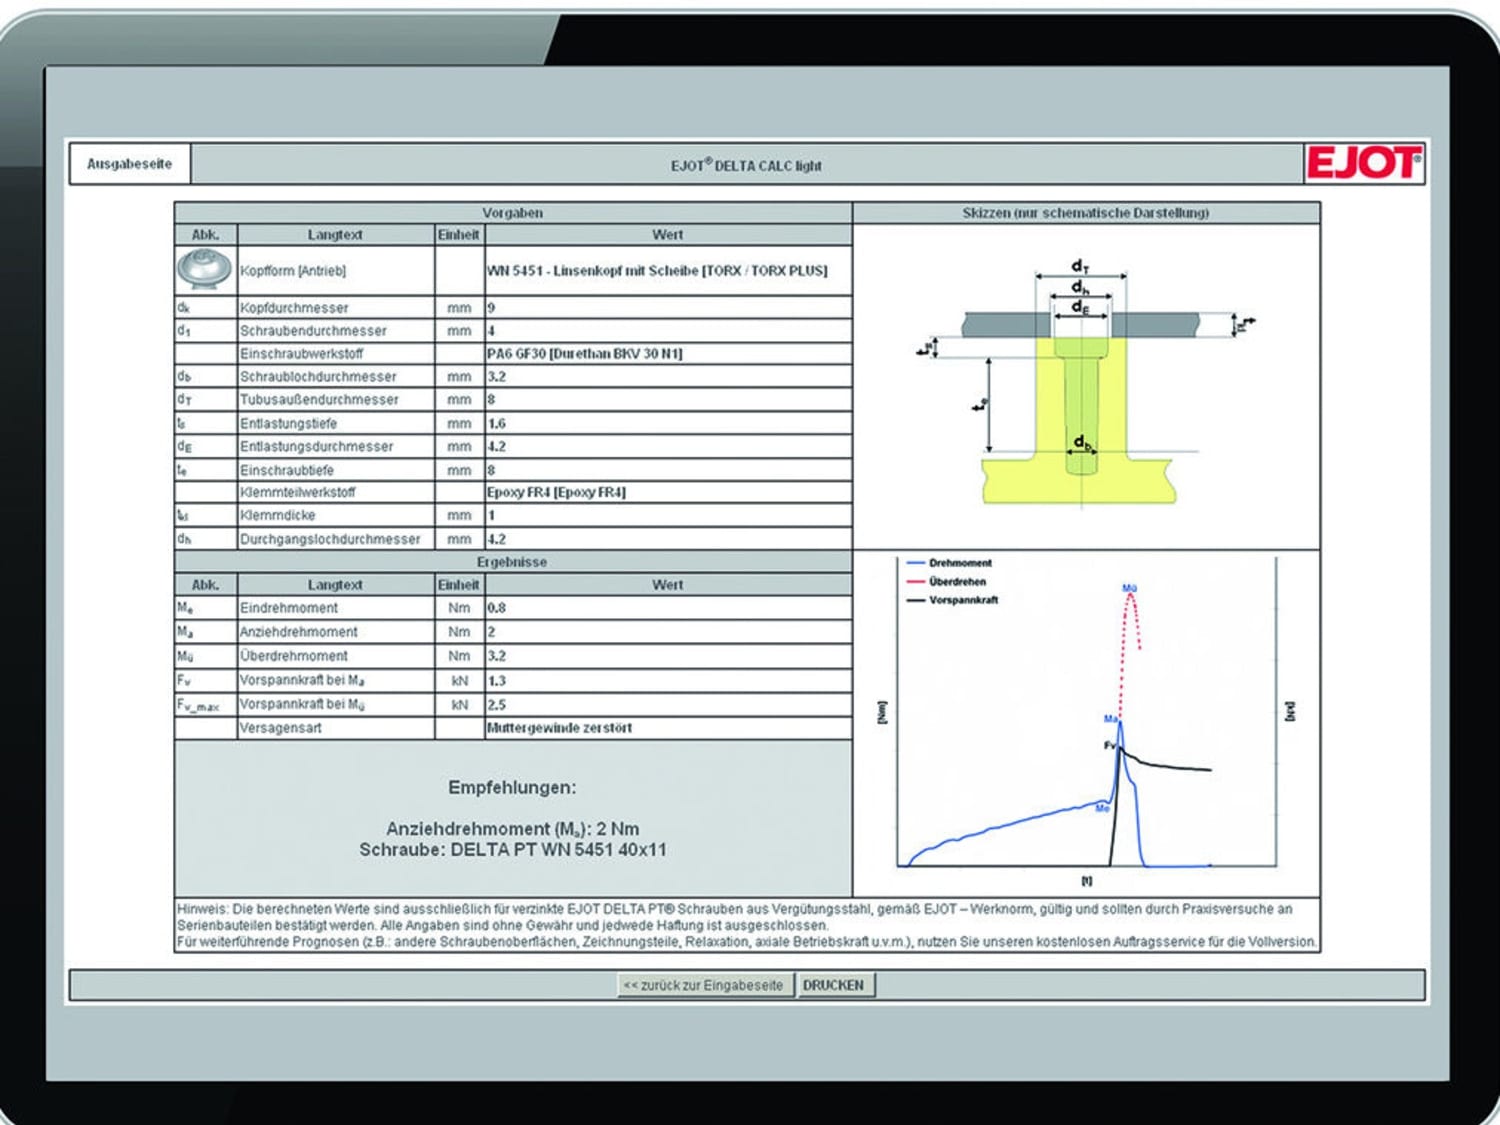This screenshot has height=1125, width=1500.
Task: Click the 'EJOT DELTA CALC light' title
Action: pos(746,165)
